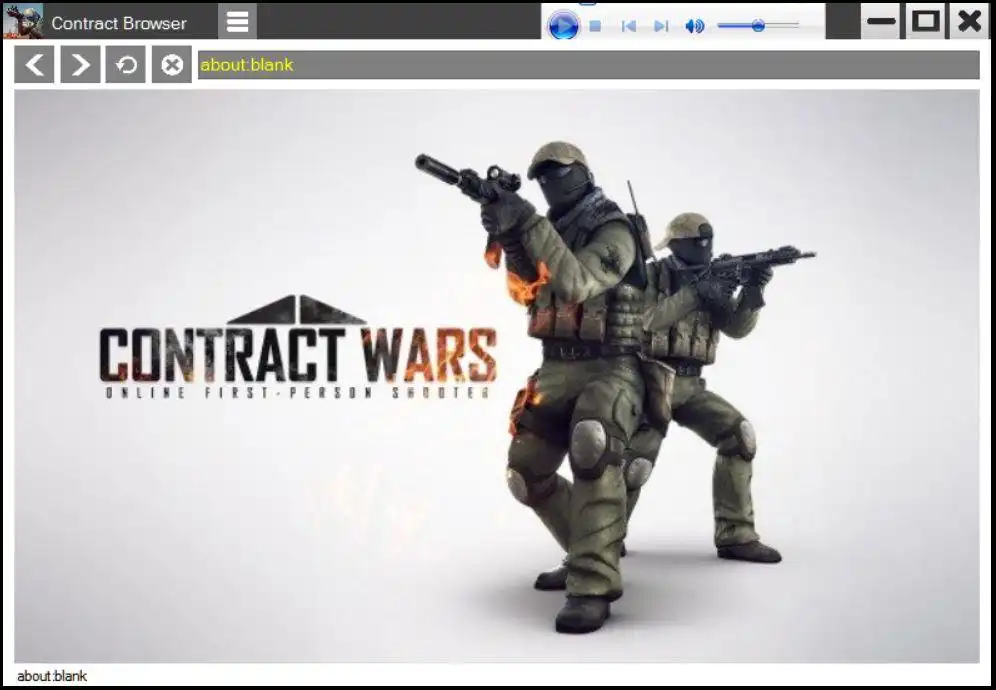Skip to the next track
Viewport: 996px width, 690px height.
point(661,26)
